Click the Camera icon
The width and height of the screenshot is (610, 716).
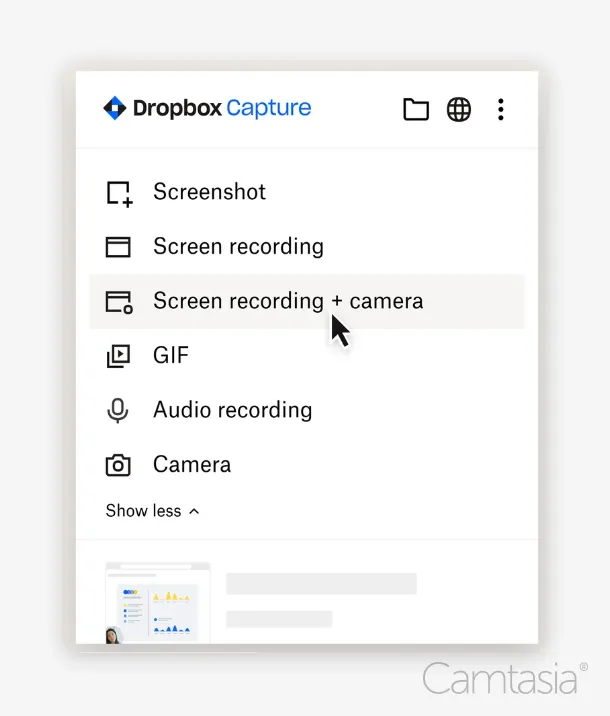118,465
